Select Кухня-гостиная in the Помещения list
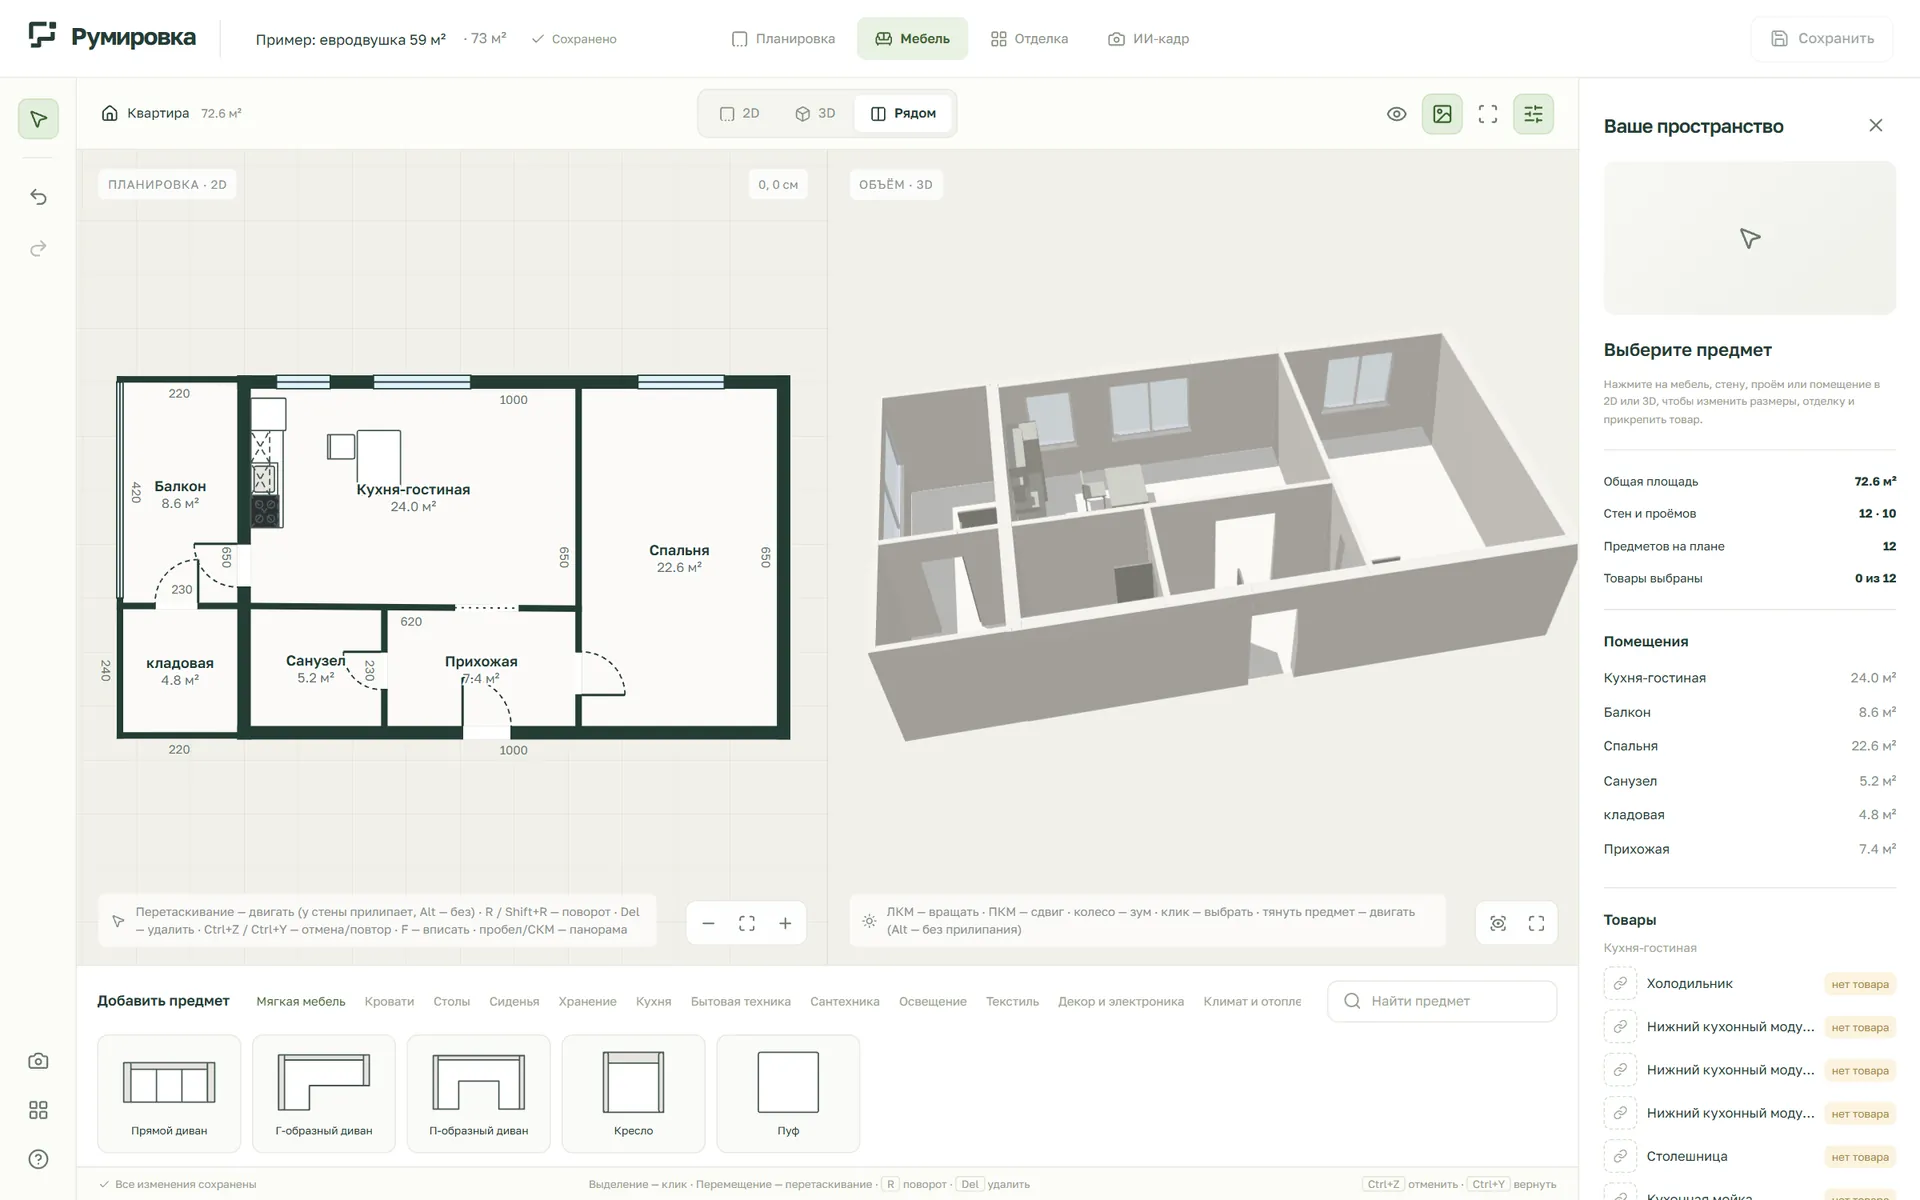This screenshot has width=1920, height=1200. [x=1749, y=678]
